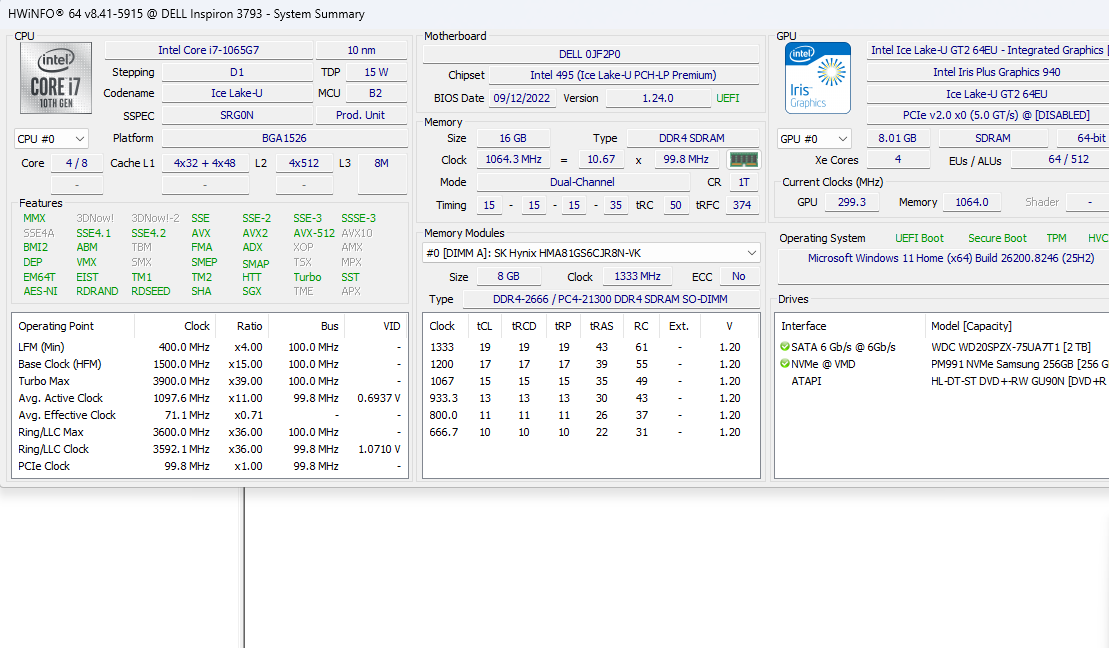Screen dimensions: 1109x648
Task: Click the 0.6937 V VID value
Action: coord(379,398)
